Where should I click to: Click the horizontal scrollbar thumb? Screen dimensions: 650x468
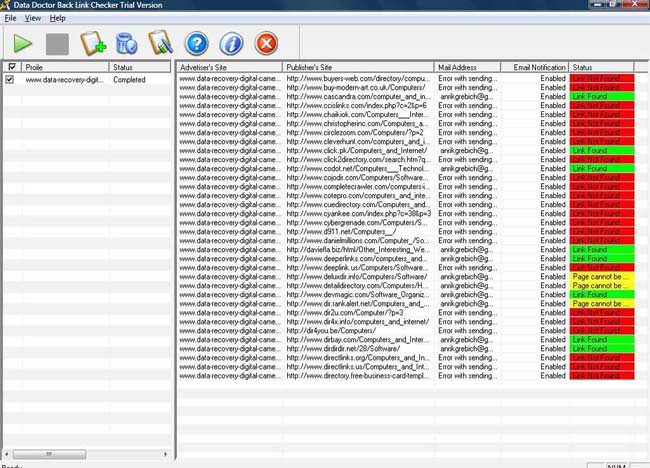(x=49, y=454)
